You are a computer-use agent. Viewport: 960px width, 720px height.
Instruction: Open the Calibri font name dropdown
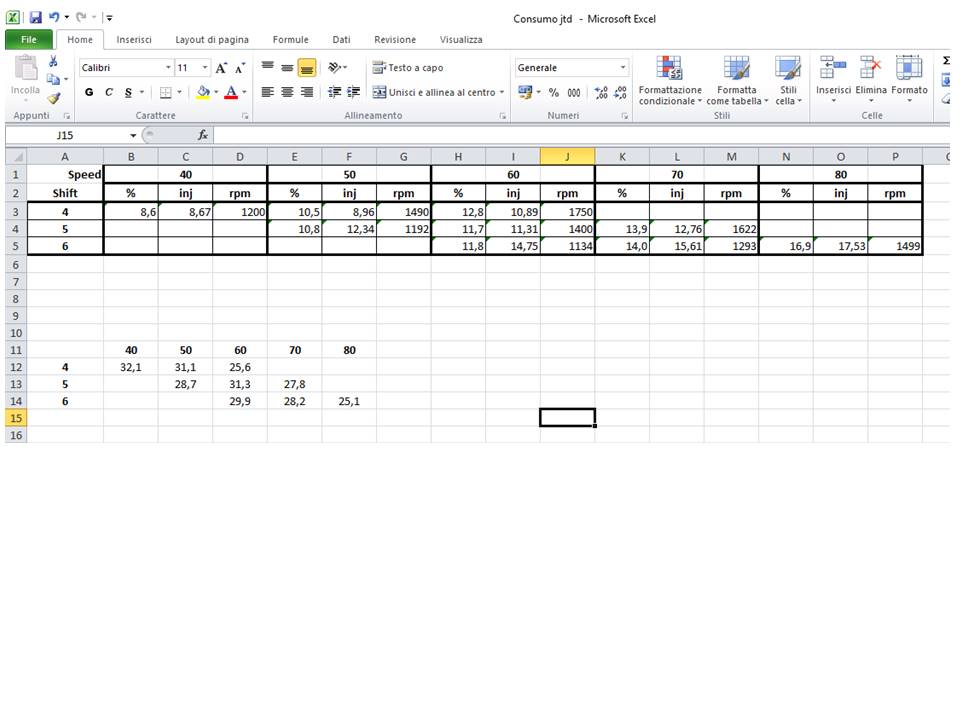click(x=168, y=67)
